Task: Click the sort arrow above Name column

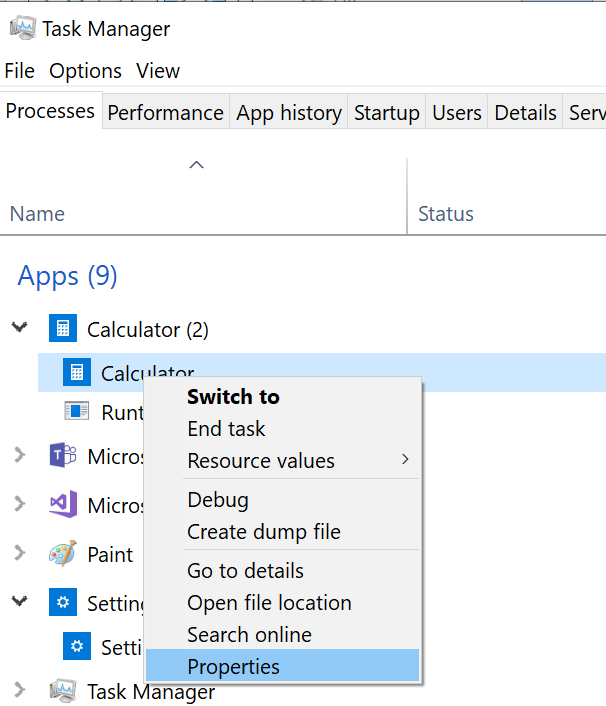Action: [x=196, y=165]
